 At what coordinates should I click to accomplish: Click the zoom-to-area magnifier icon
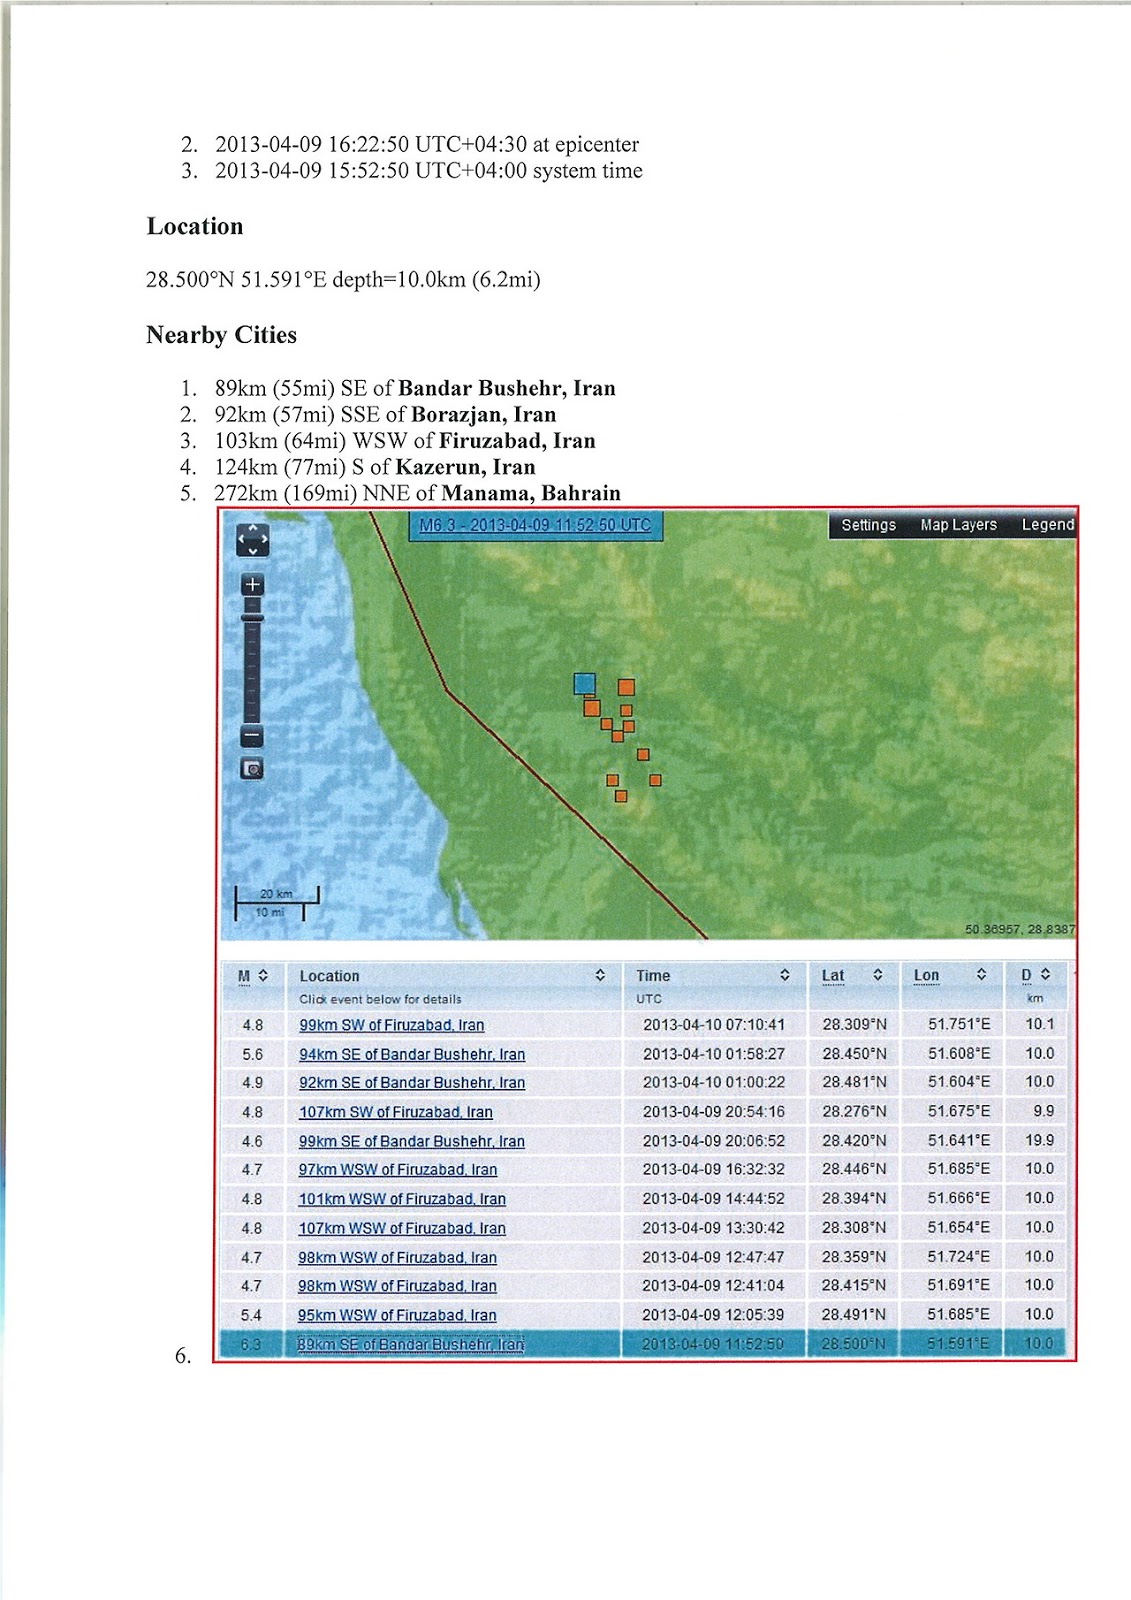pyautogui.click(x=252, y=769)
